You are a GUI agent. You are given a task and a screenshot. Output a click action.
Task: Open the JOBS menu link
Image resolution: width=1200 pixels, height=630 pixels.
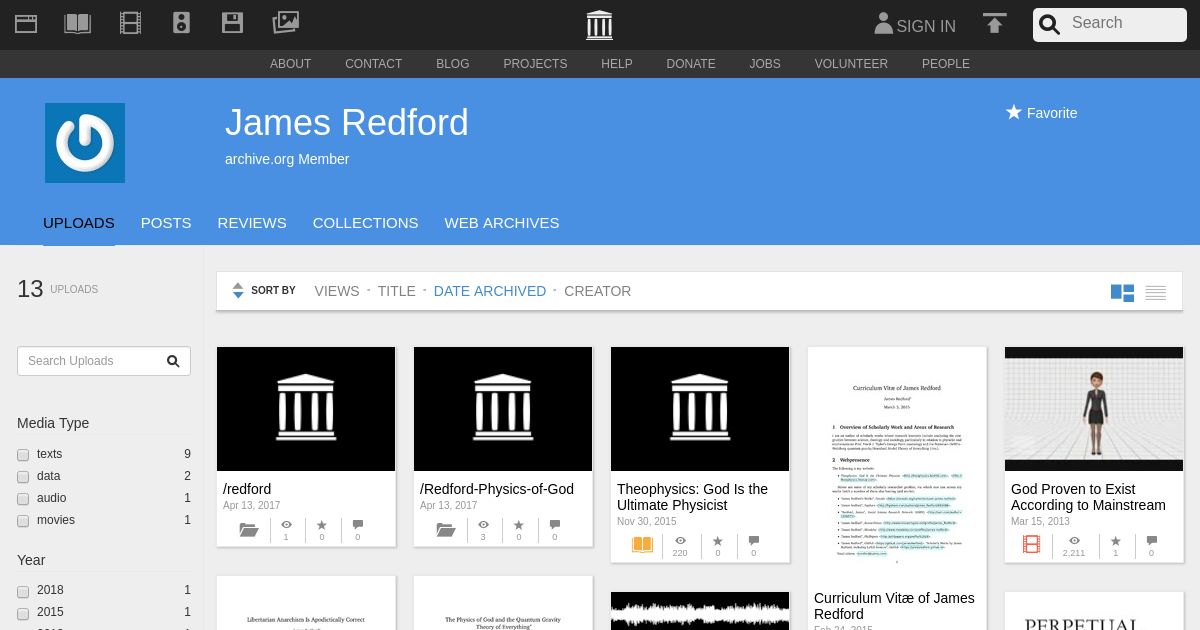[765, 64]
